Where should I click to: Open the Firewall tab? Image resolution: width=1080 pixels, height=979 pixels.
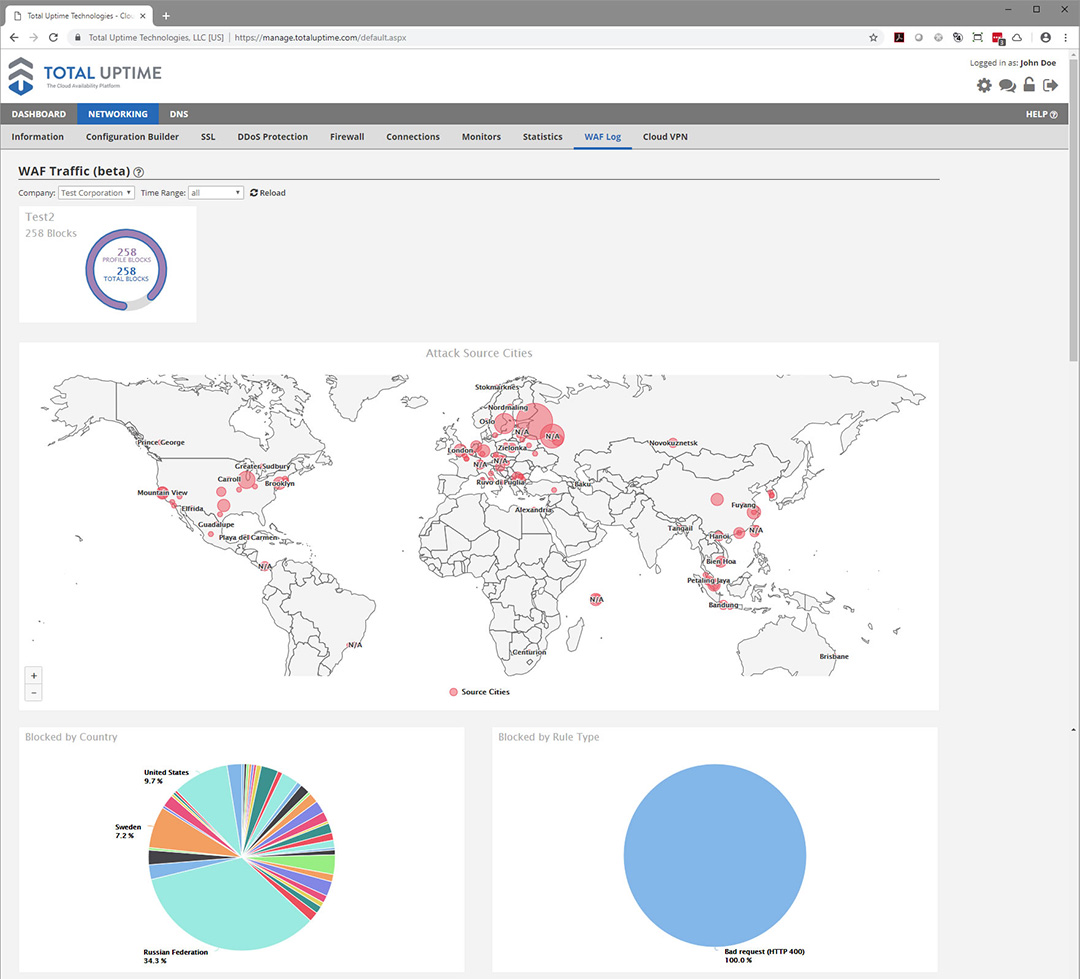click(347, 136)
